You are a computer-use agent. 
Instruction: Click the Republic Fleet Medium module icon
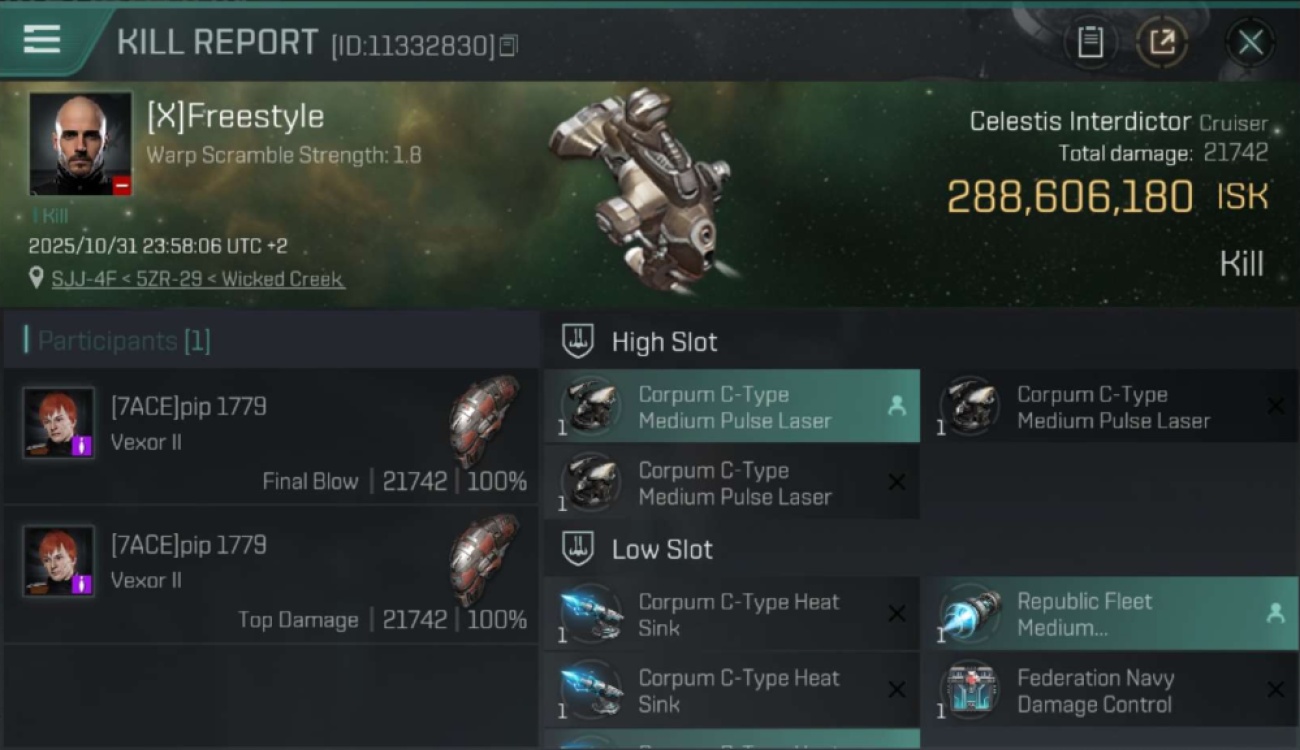coord(969,614)
